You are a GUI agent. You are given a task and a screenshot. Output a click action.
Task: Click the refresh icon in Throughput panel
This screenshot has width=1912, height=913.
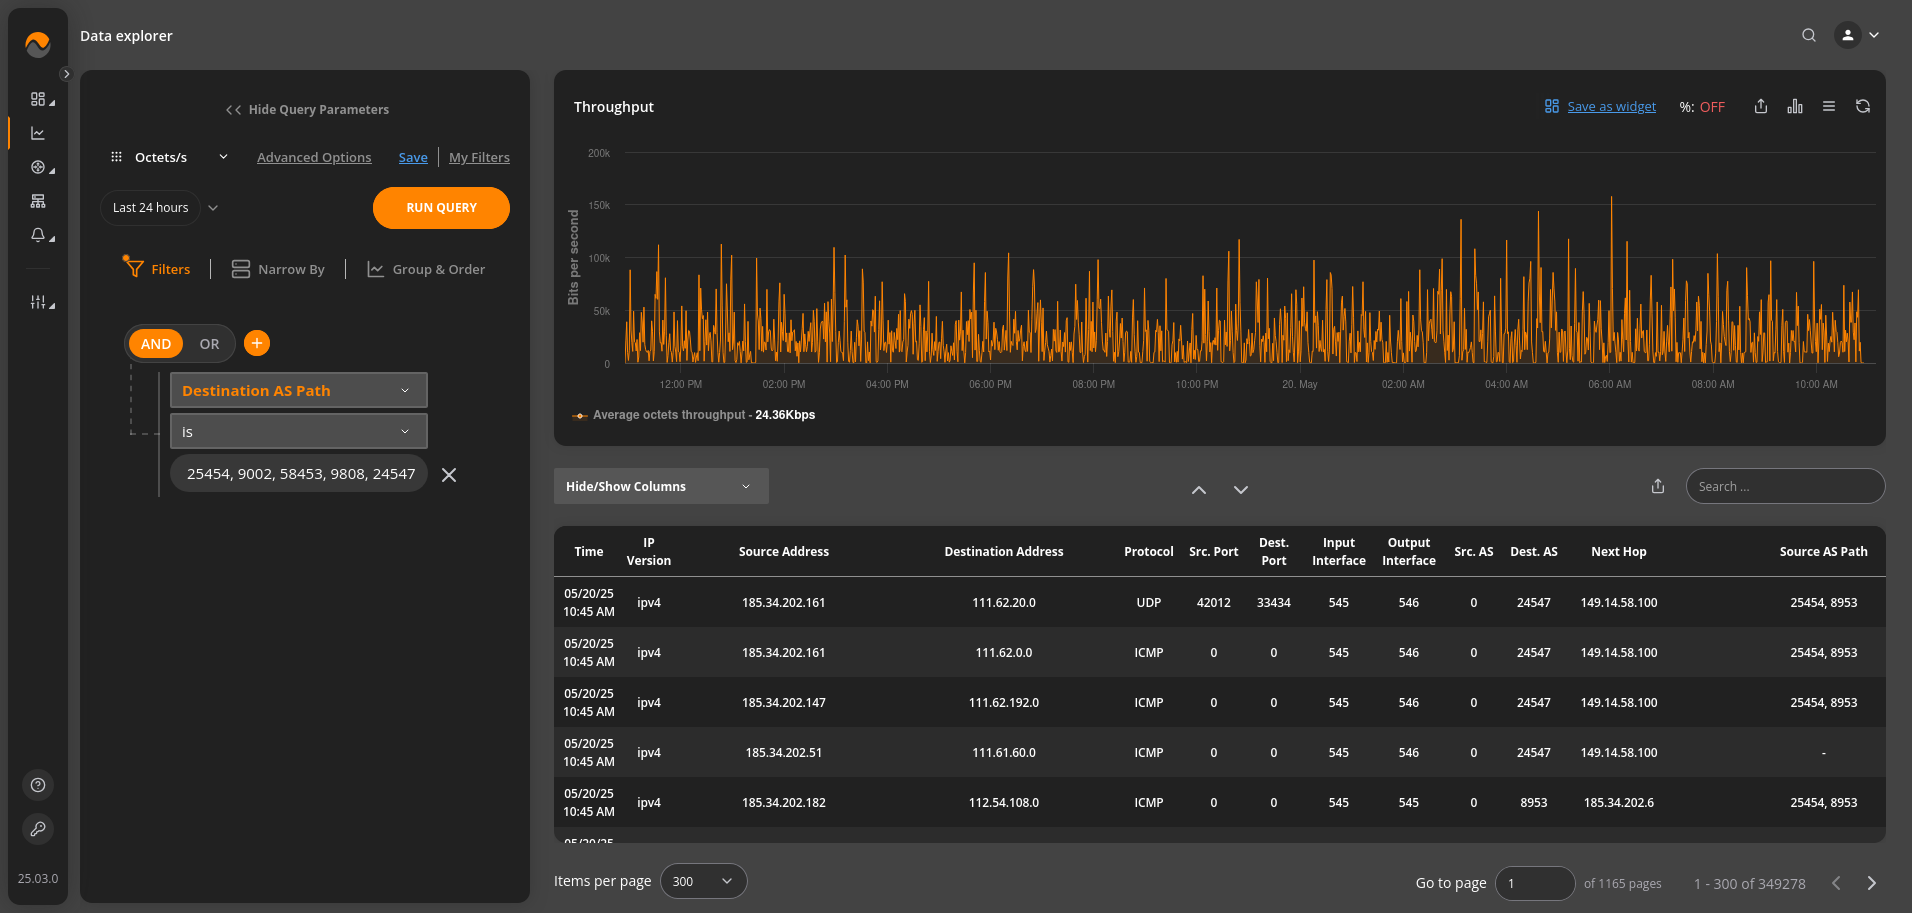[1862, 107]
